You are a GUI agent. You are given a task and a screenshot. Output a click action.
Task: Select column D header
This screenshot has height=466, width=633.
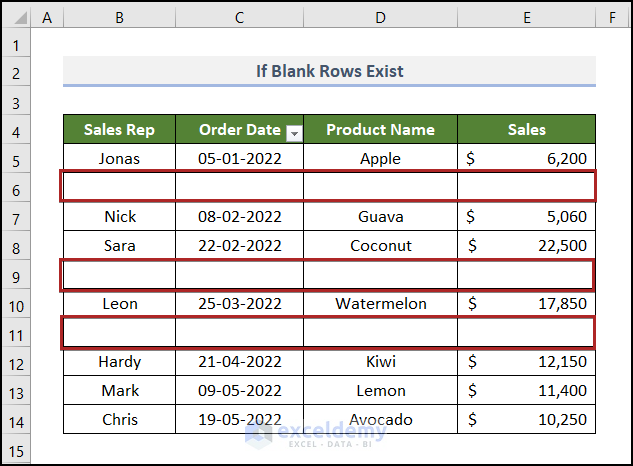point(380,17)
